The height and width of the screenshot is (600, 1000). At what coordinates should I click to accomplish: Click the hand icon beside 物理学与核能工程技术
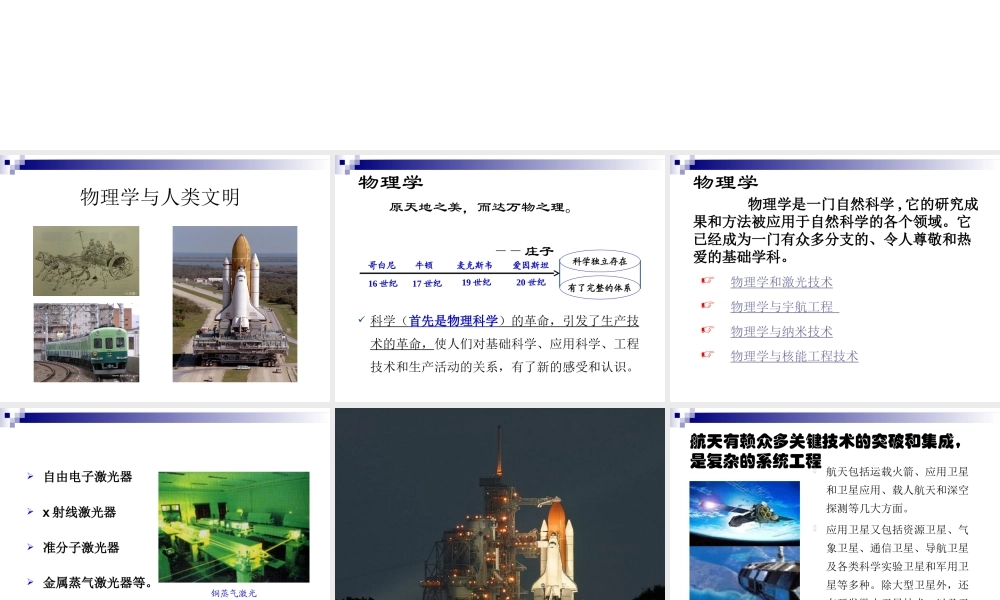(x=707, y=356)
